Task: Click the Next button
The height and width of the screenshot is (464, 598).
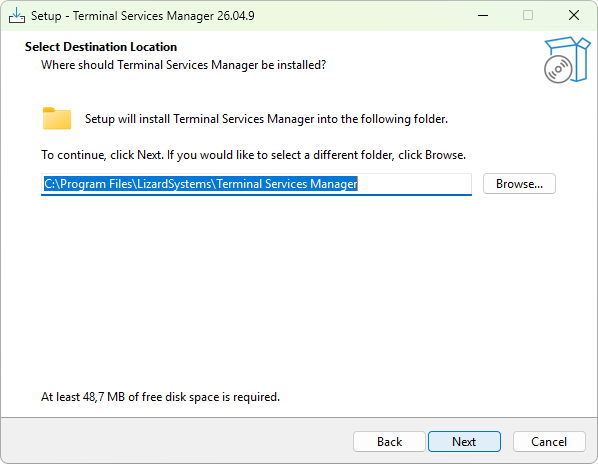Action: [464, 442]
